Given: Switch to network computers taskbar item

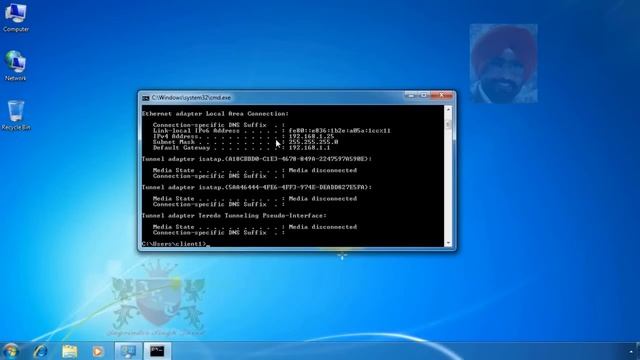Looking at the screenshot, I should click(128, 351).
